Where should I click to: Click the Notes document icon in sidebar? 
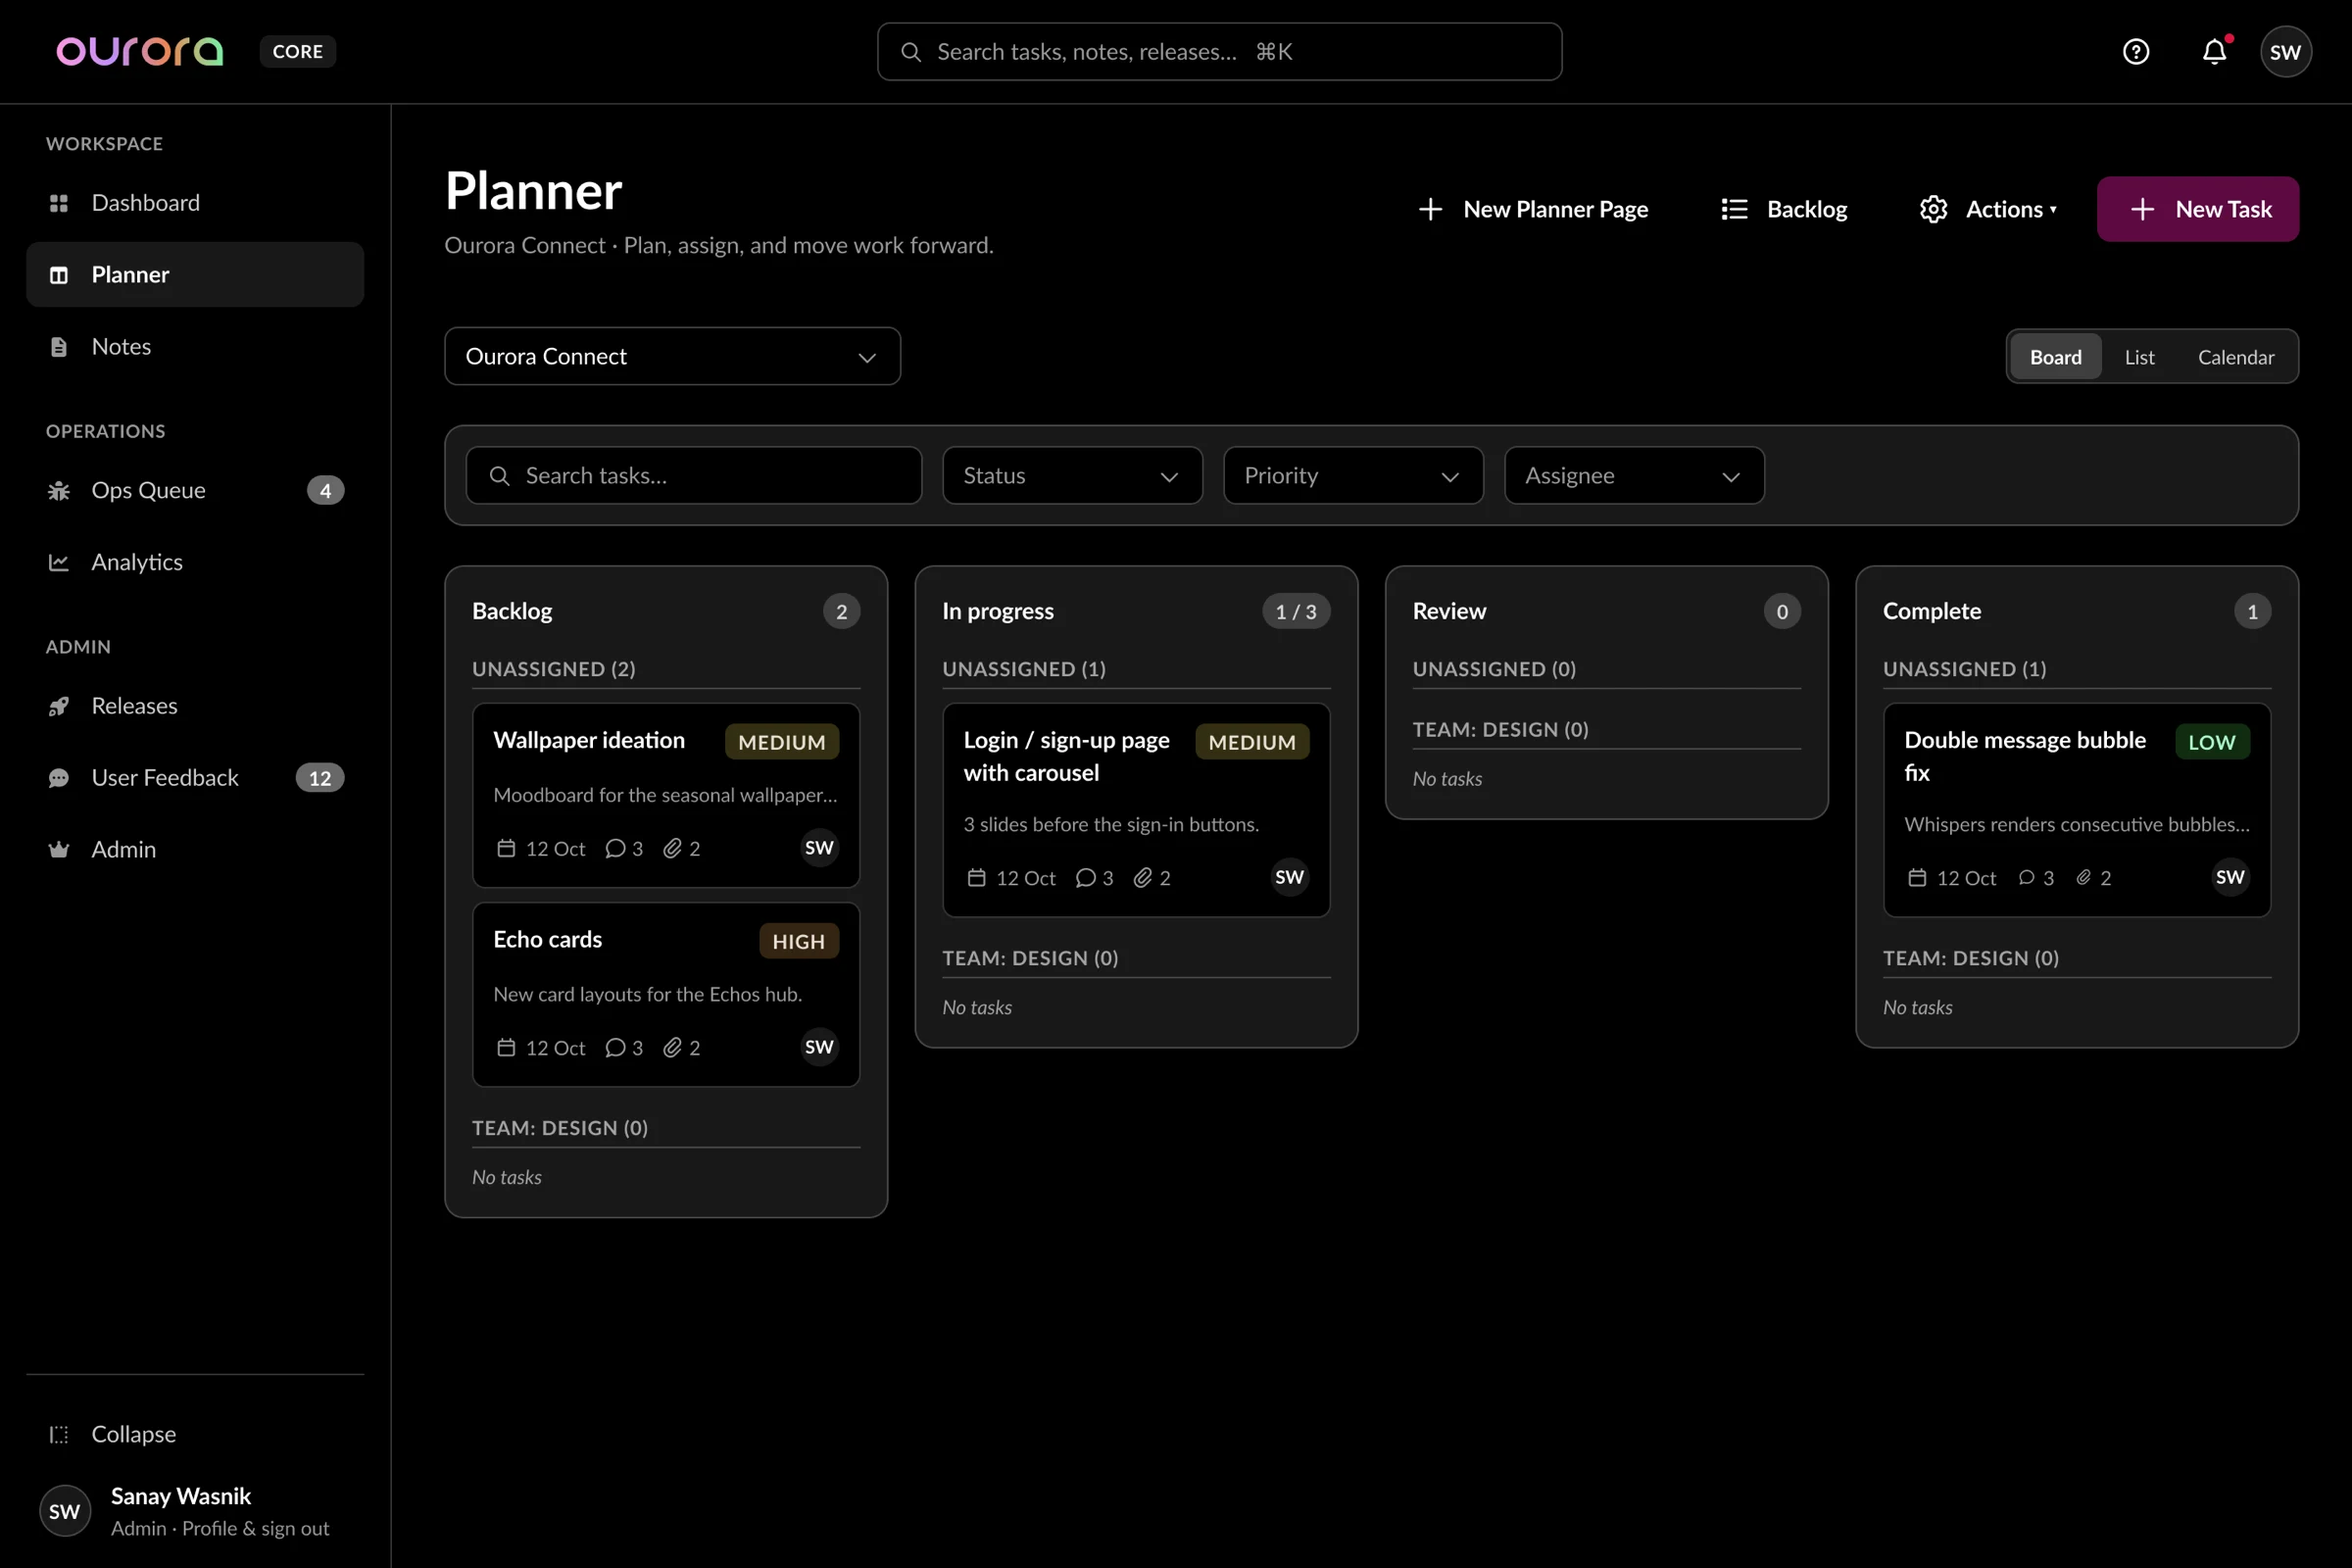(59, 347)
